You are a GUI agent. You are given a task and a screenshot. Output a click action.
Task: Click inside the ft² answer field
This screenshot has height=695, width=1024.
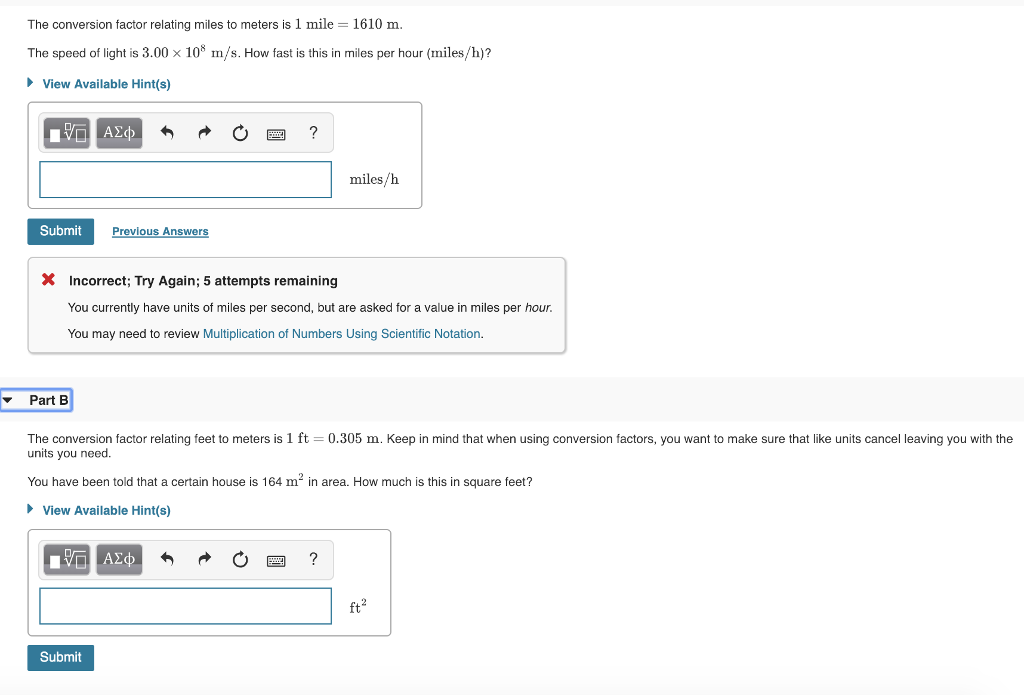pyautogui.click(x=185, y=606)
